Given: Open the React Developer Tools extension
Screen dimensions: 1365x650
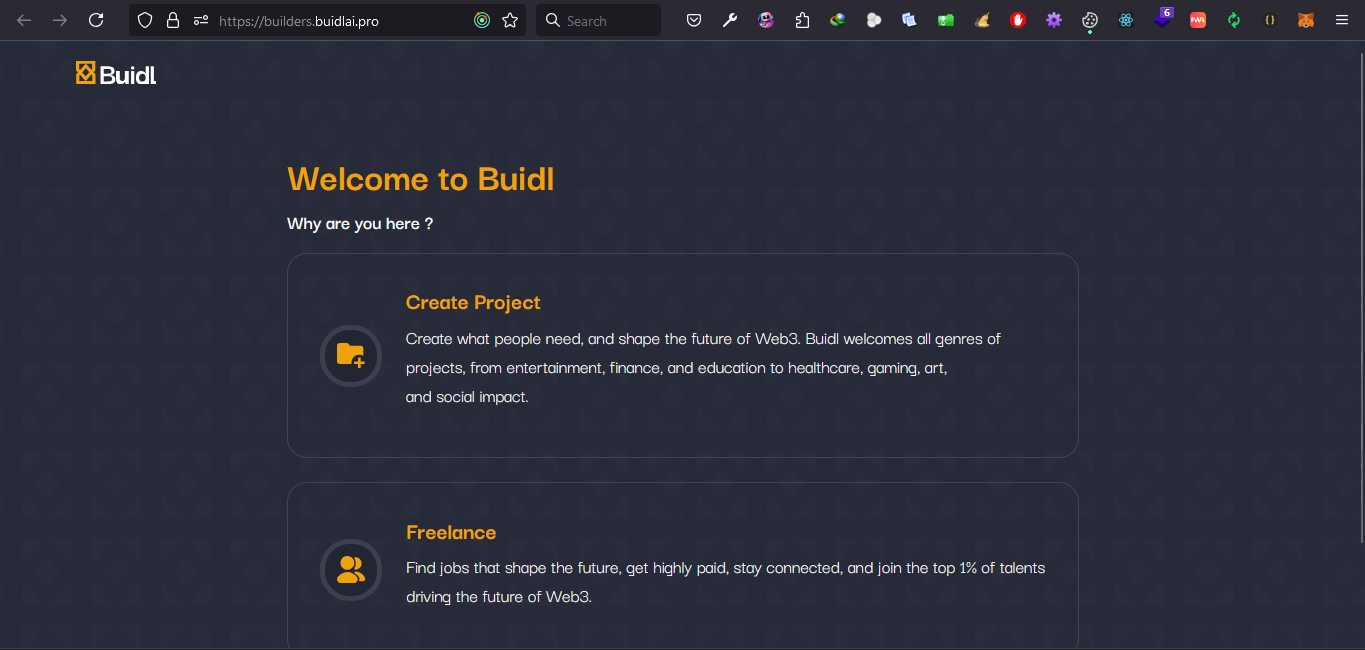Looking at the screenshot, I should coord(1126,20).
